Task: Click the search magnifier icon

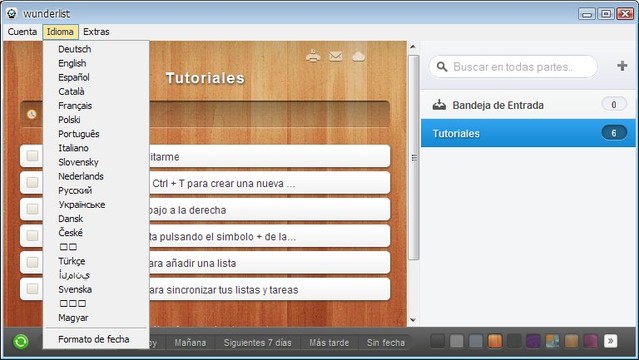Action: (442, 66)
